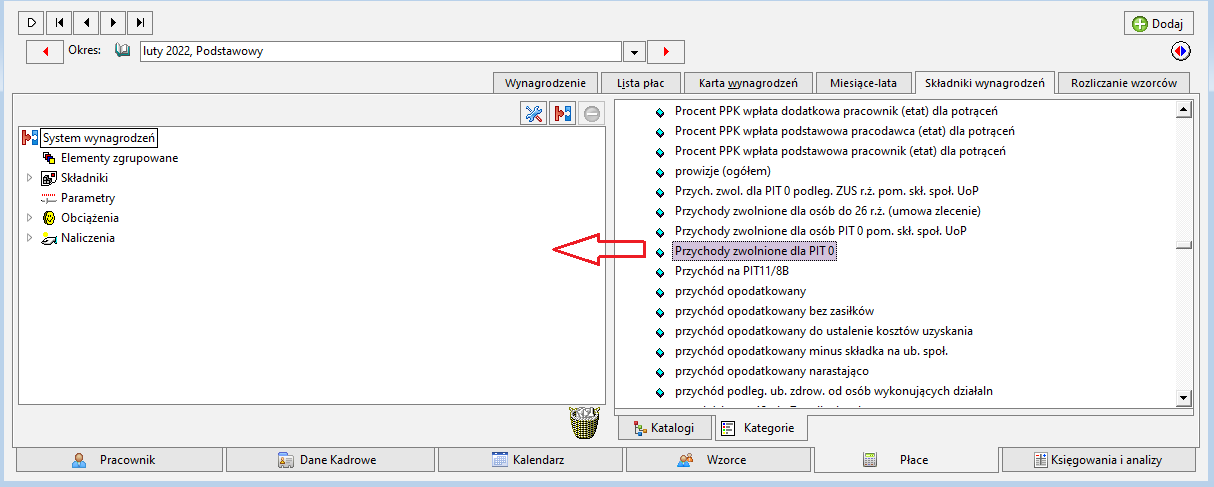Click the Elementy zgrupowane icon

click(48, 158)
